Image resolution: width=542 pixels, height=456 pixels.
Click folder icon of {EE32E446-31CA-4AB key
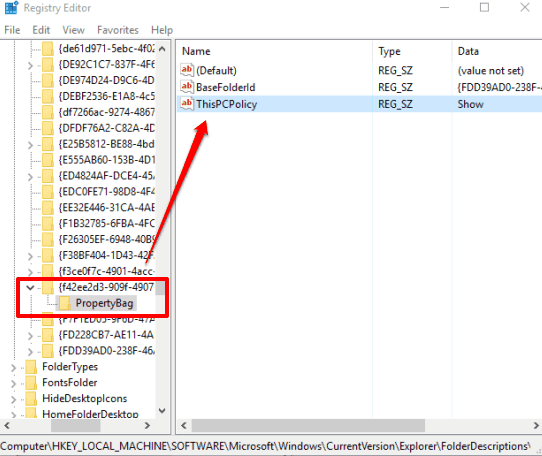click(48, 208)
